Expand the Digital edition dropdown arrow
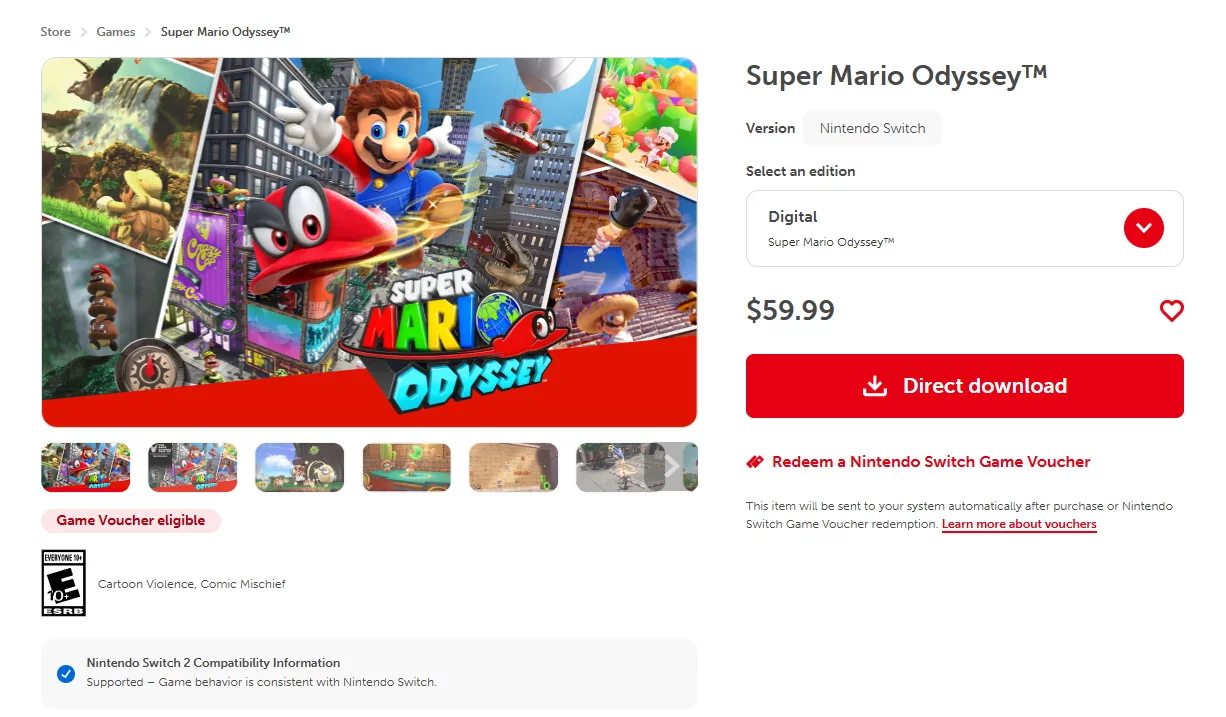Viewport: 1226px width, 717px height. coord(1143,228)
